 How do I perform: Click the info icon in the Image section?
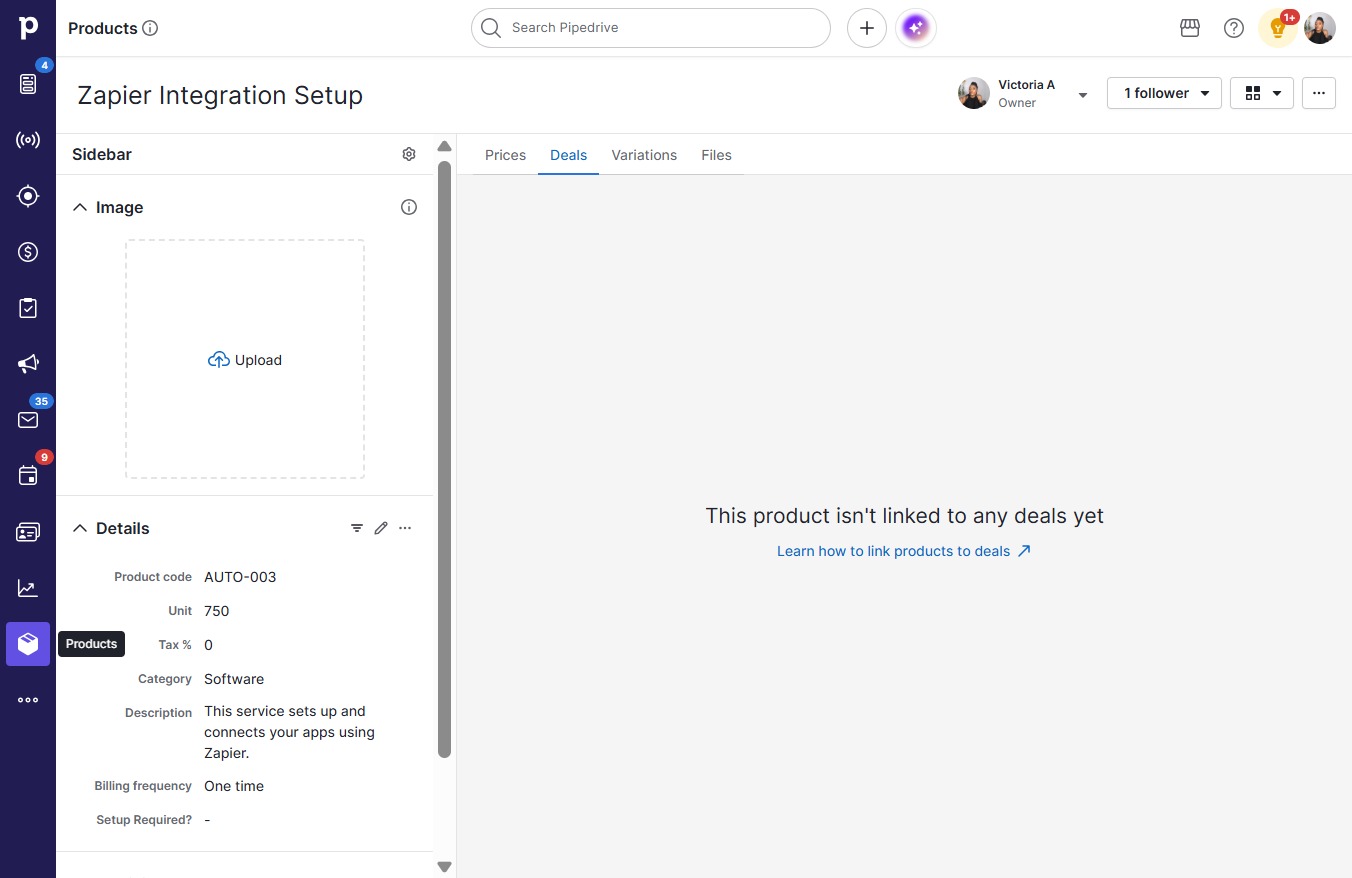(409, 207)
